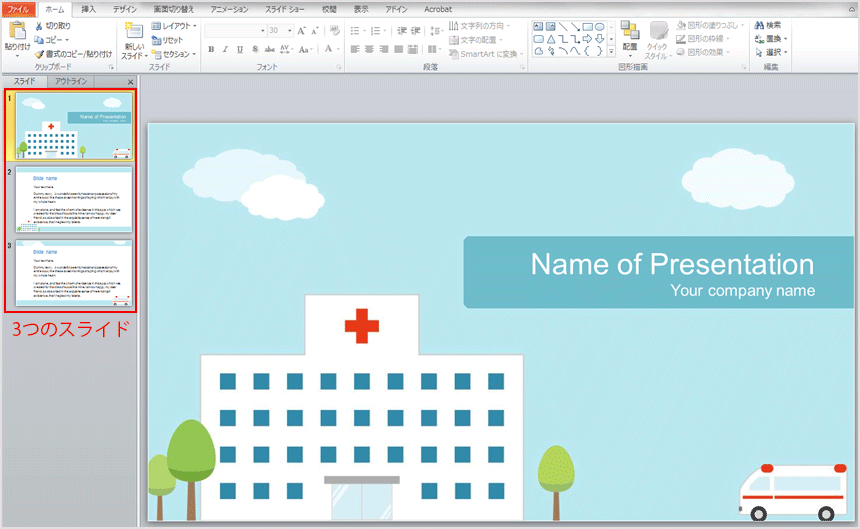Click the Paste (貼り付け) clipboard icon
The width and height of the screenshot is (860, 529).
point(17,31)
